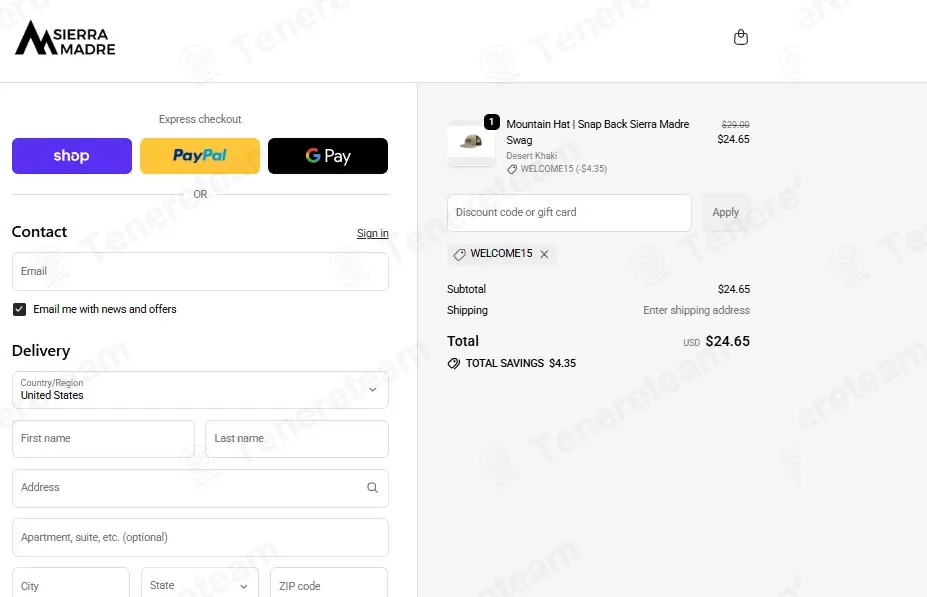Click the Contact section heading
927x597 pixels.
click(x=40, y=232)
